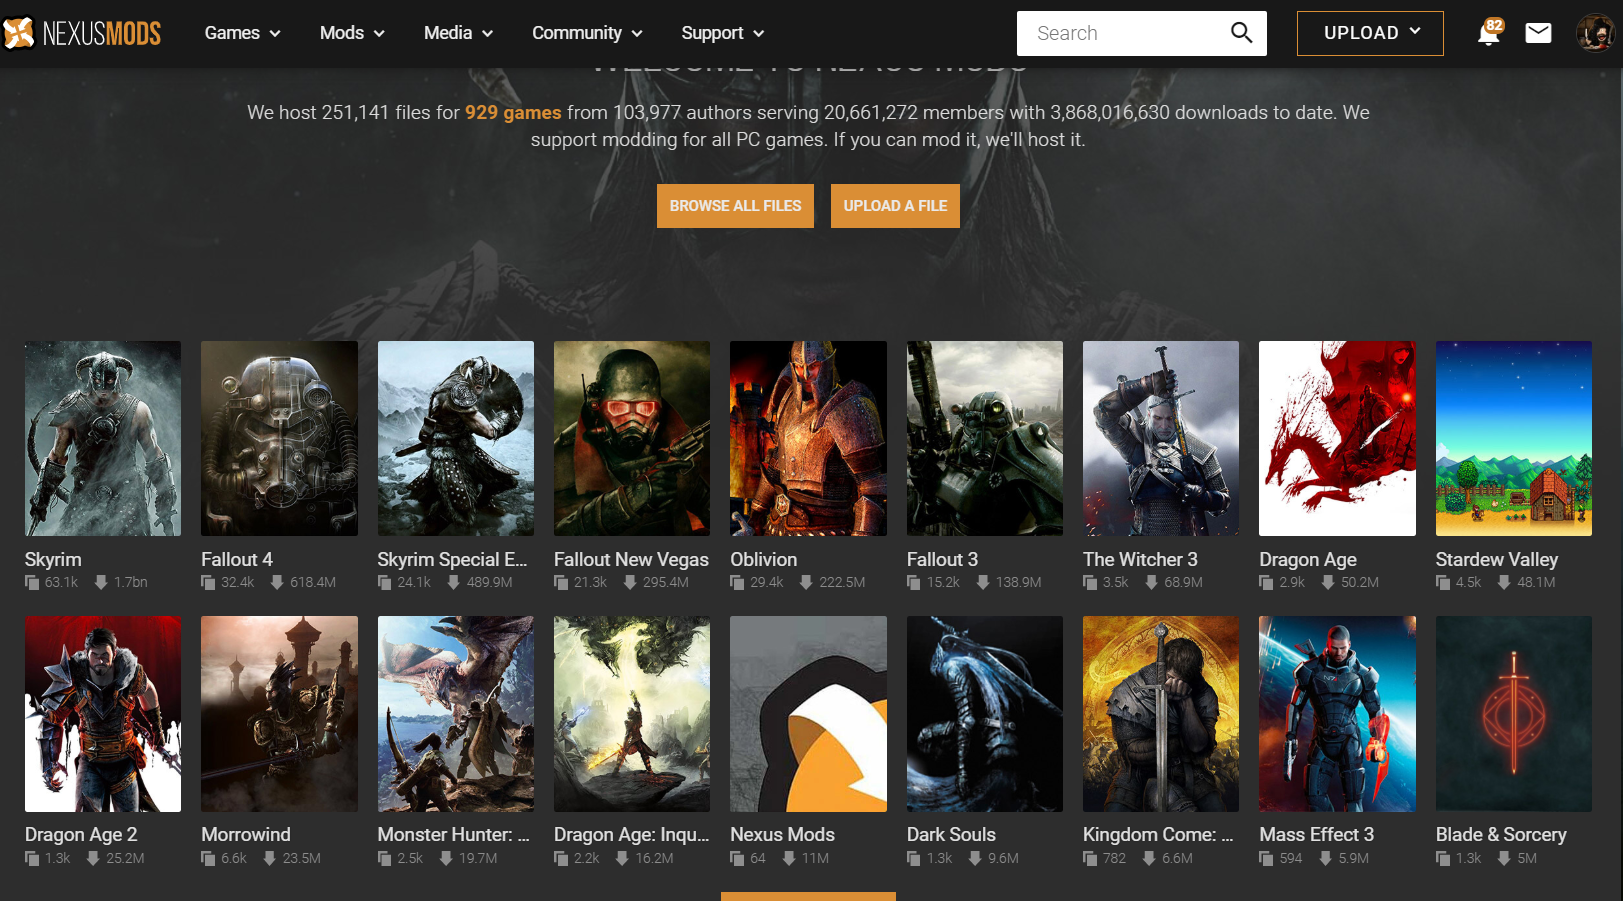Open the Skyrim Special Edition cover
Image resolution: width=1623 pixels, height=901 pixels.
point(456,438)
